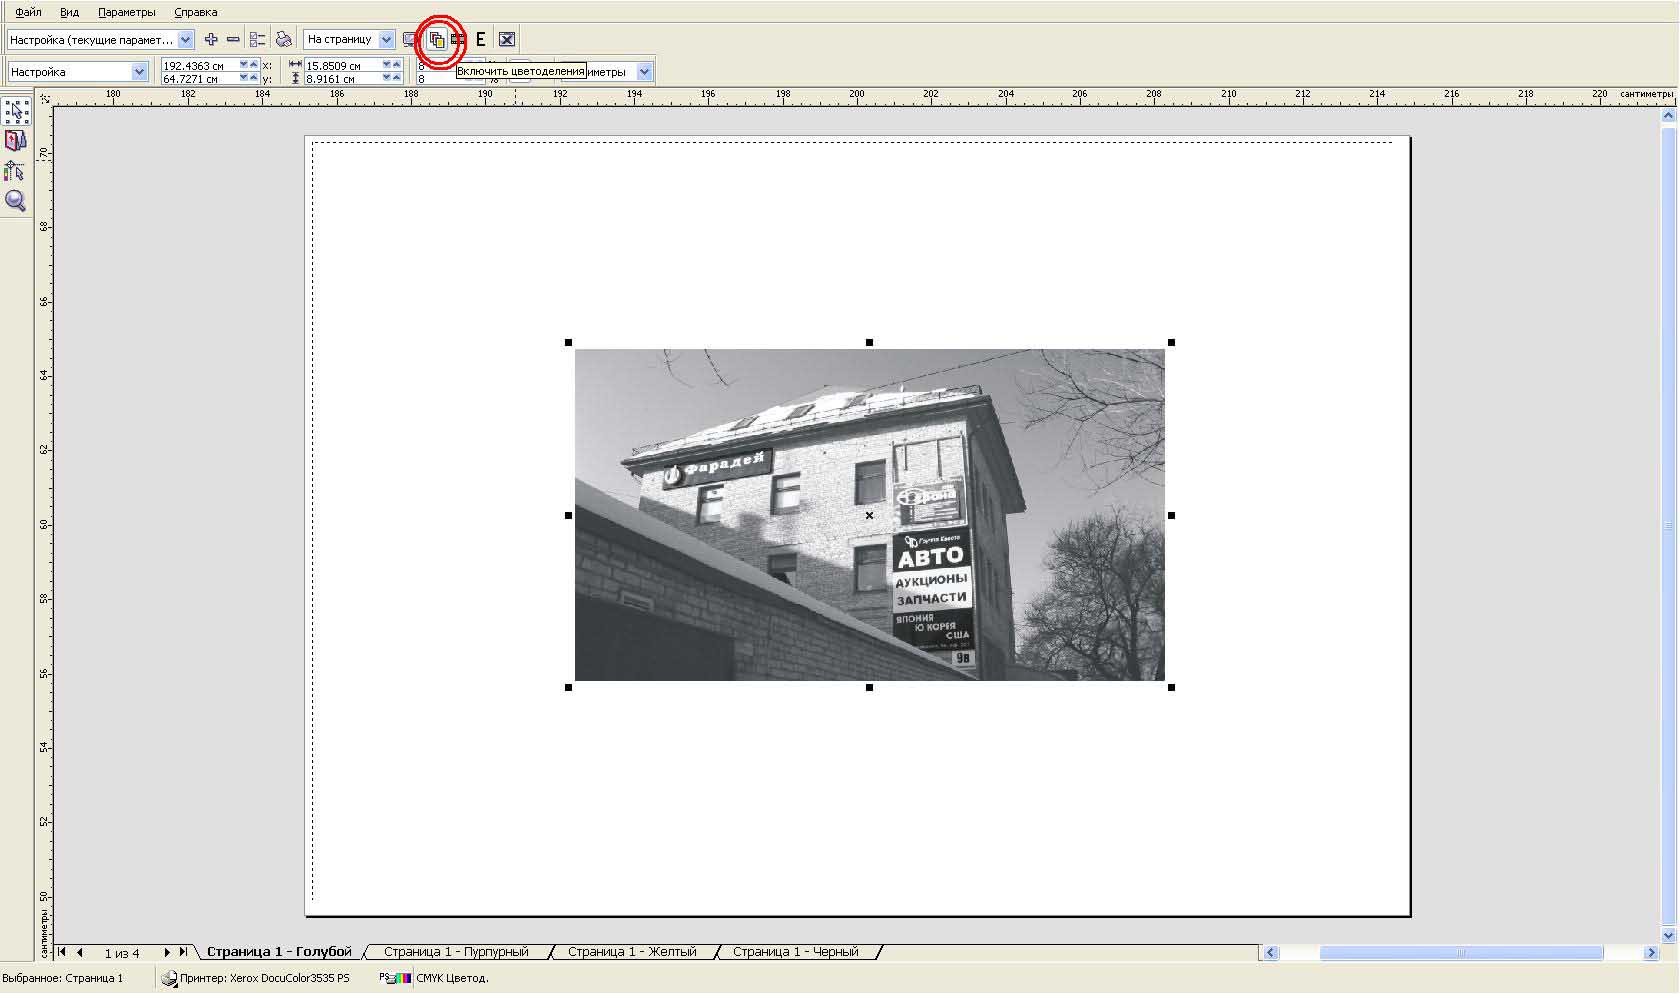Screen dimensions: 1680x994
Task: Increase height value with up stepper arrow
Action: point(397,78)
